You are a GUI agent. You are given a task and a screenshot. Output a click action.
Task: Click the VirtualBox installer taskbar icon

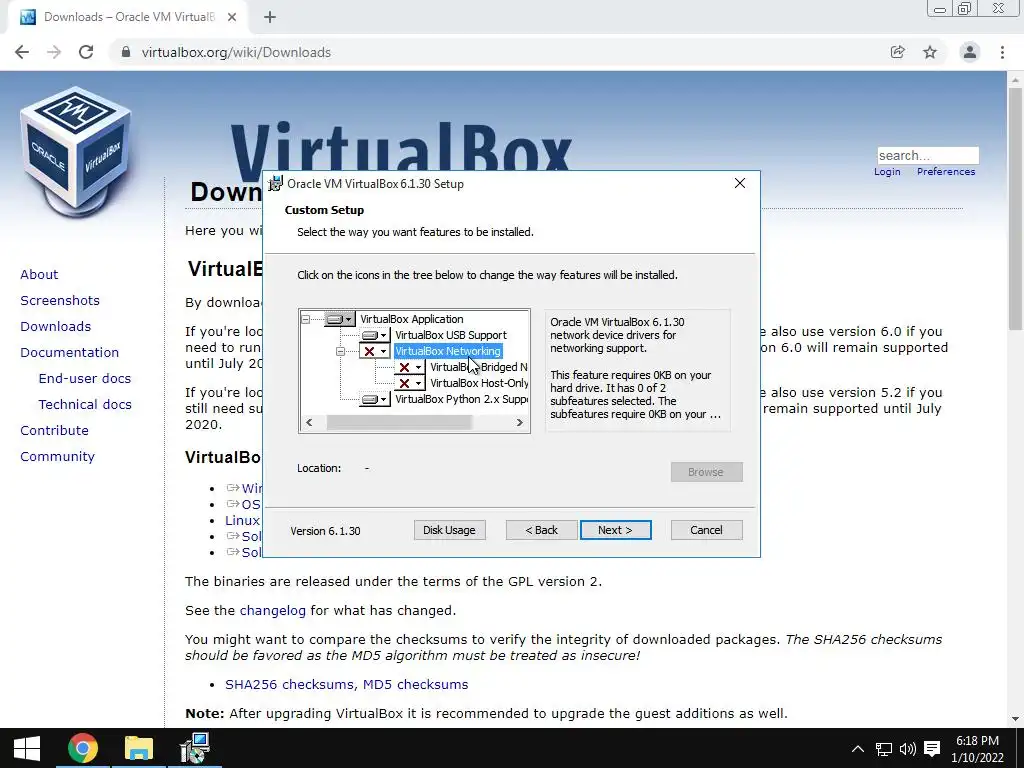[195, 748]
